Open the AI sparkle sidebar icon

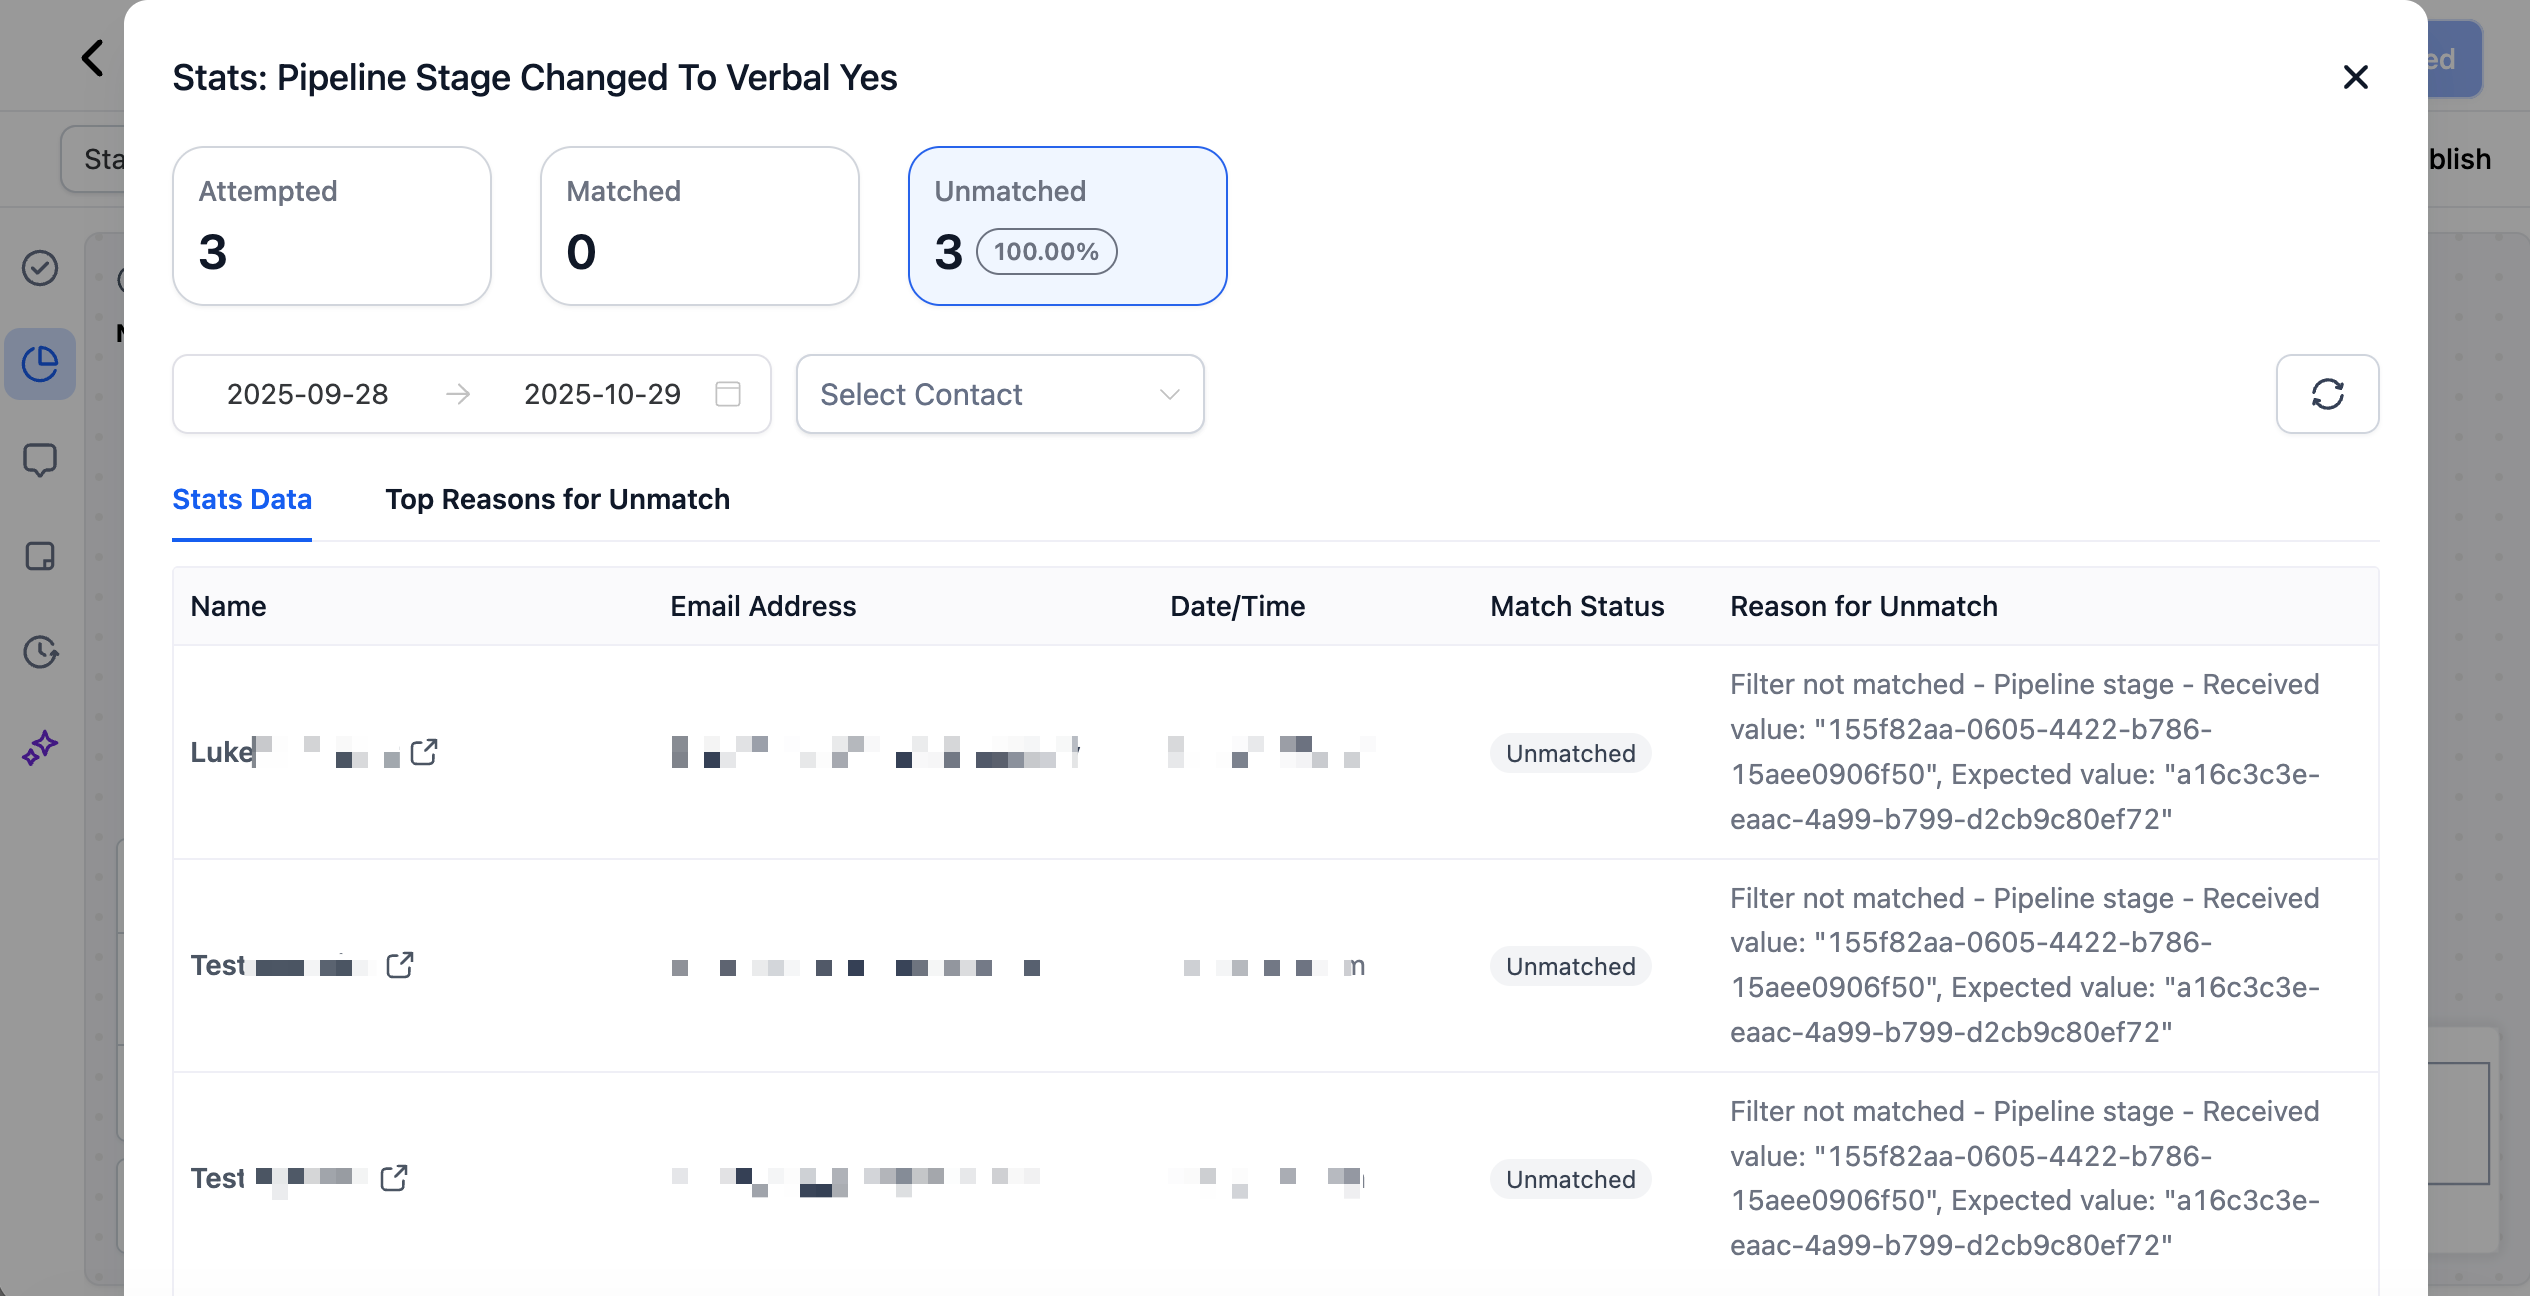tap(40, 748)
